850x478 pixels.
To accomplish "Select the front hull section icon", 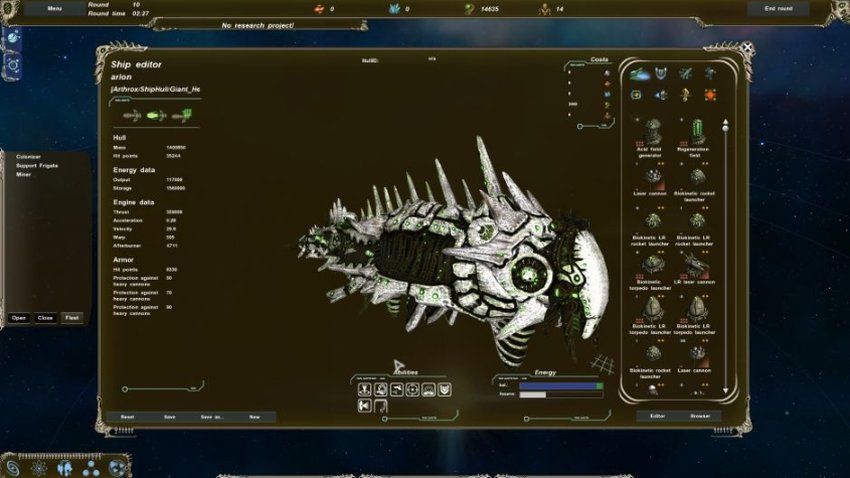I will click(132, 115).
